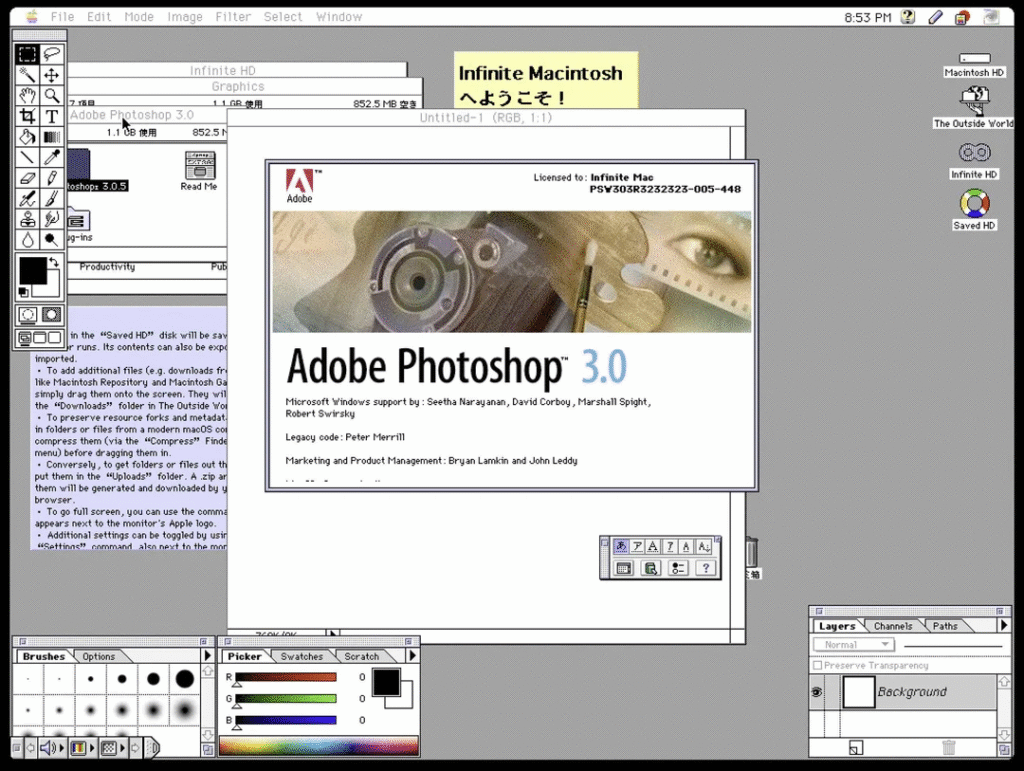The height and width of the screenshot is (771, 1024).
Task: Open the Filter menu
Action: (233, 17)
